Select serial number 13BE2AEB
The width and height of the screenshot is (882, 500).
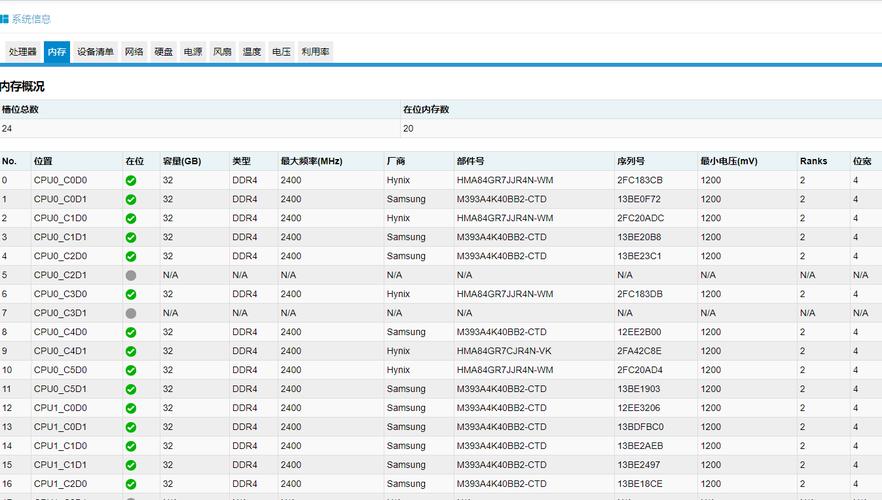coord(640,445)
